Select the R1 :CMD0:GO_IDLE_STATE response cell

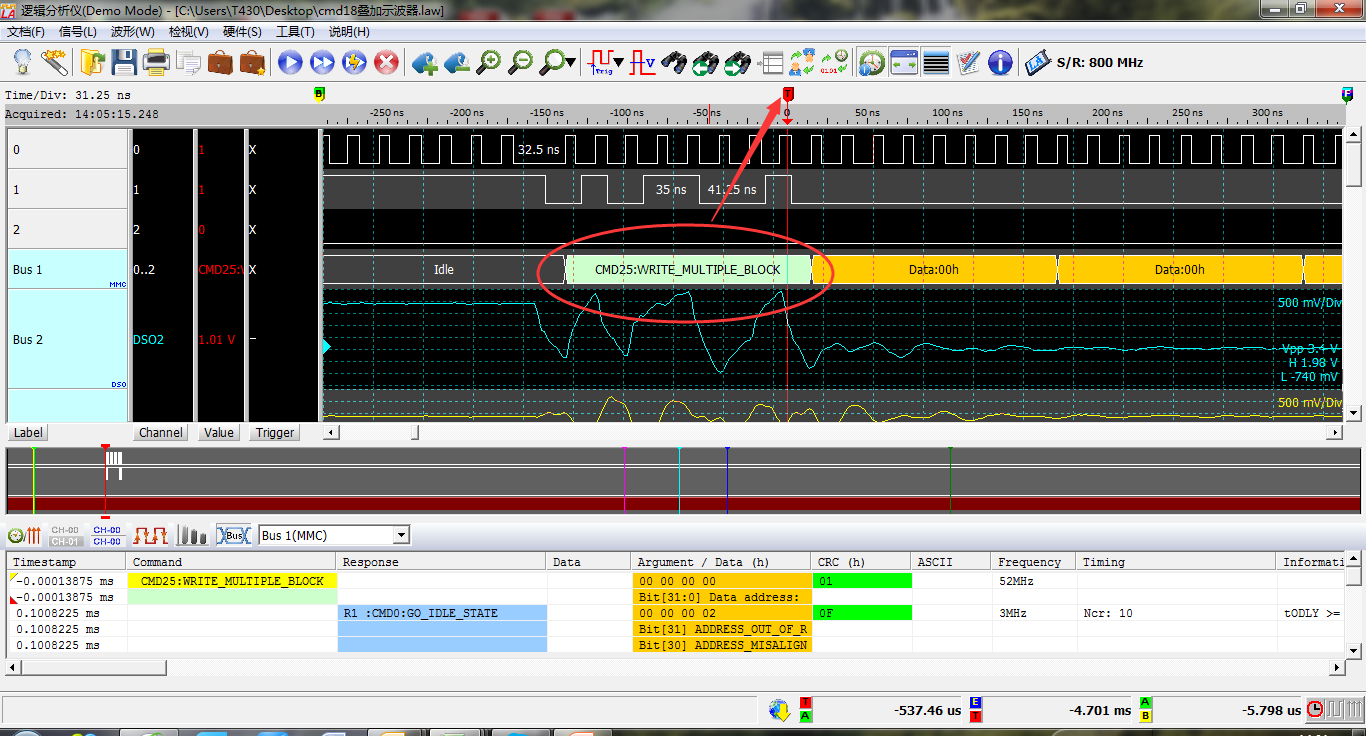pos(442,613)
